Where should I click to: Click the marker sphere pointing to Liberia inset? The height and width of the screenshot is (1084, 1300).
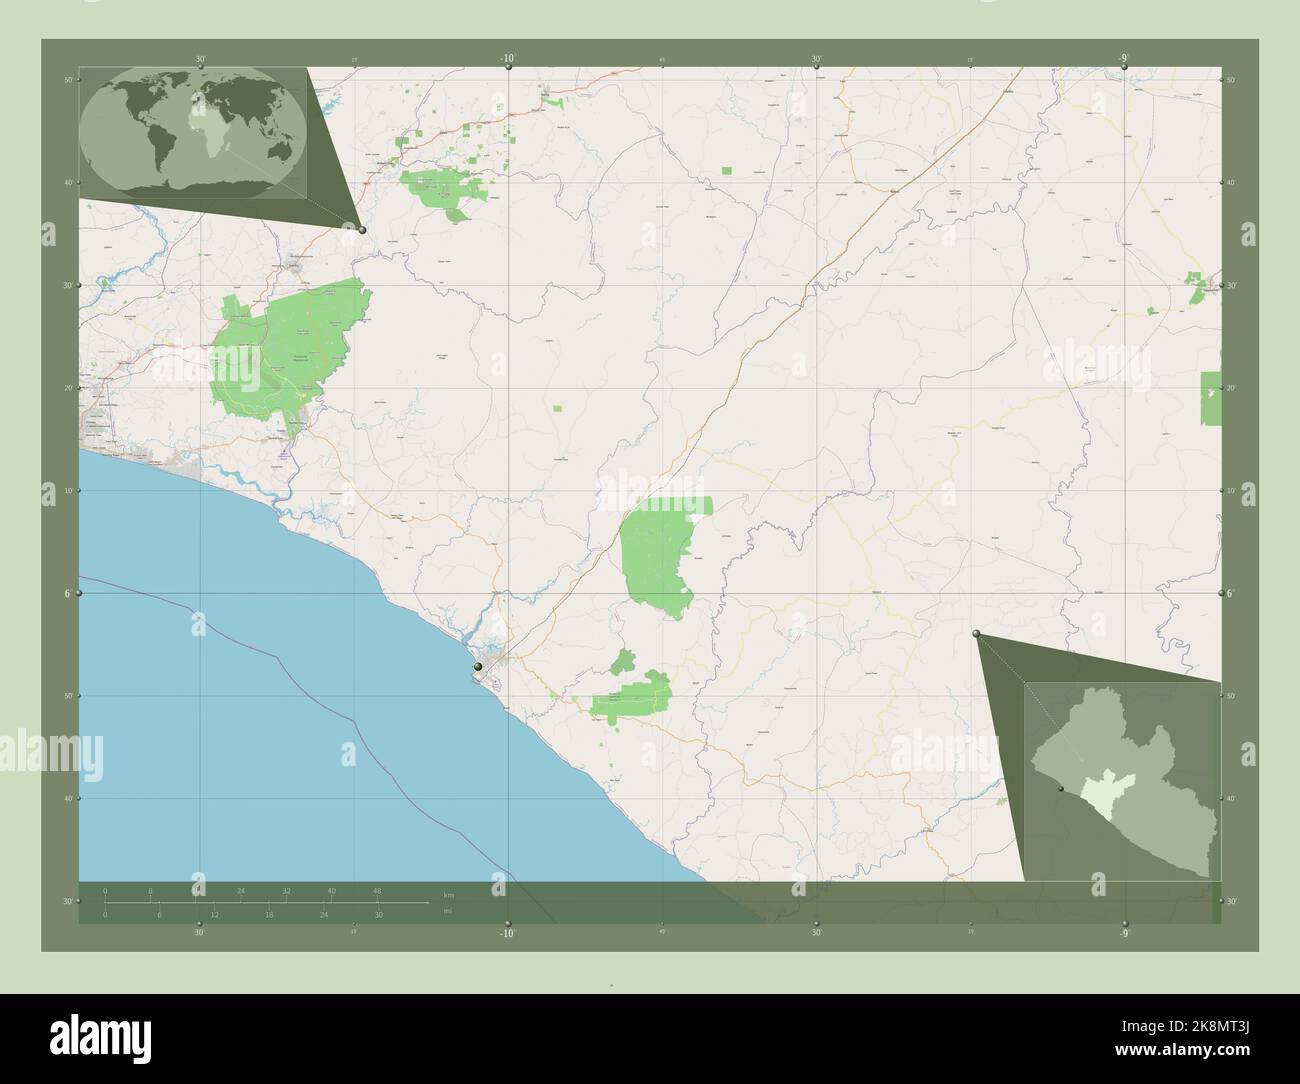(976, 633)
